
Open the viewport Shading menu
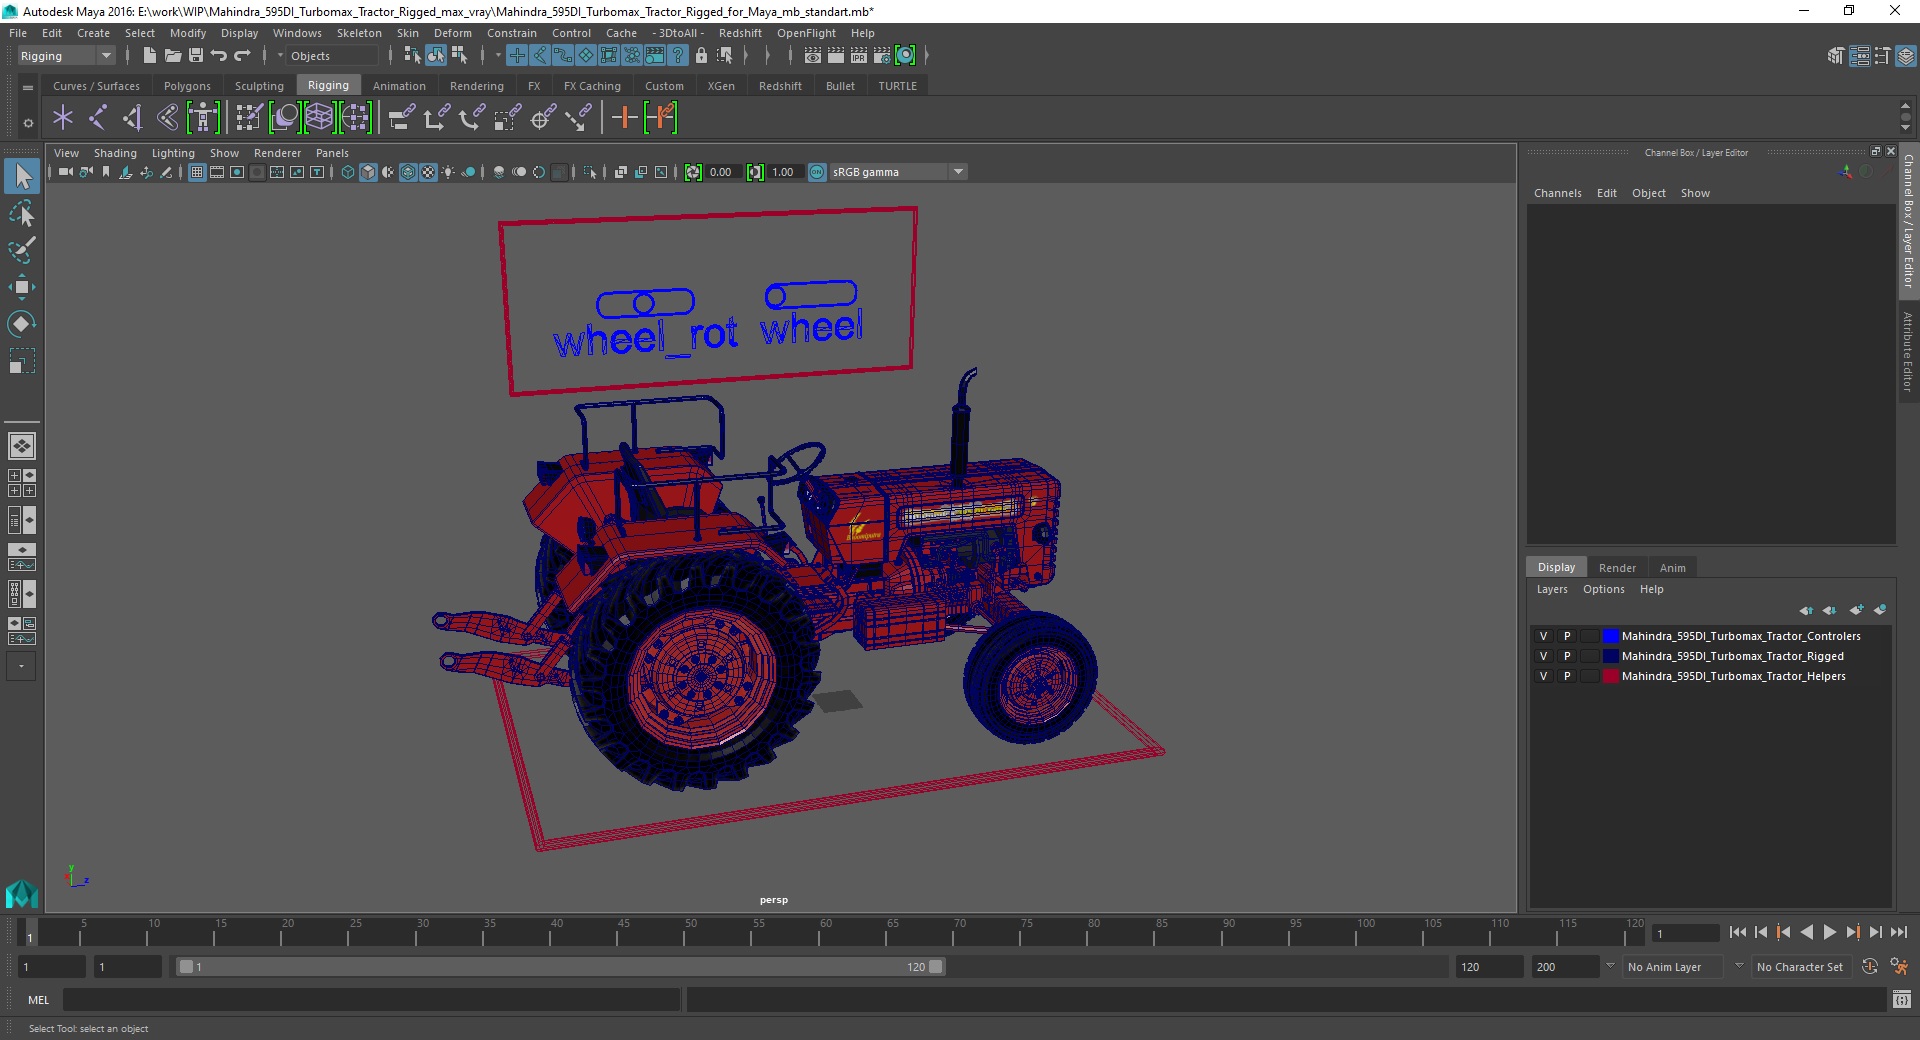(115, 153)
